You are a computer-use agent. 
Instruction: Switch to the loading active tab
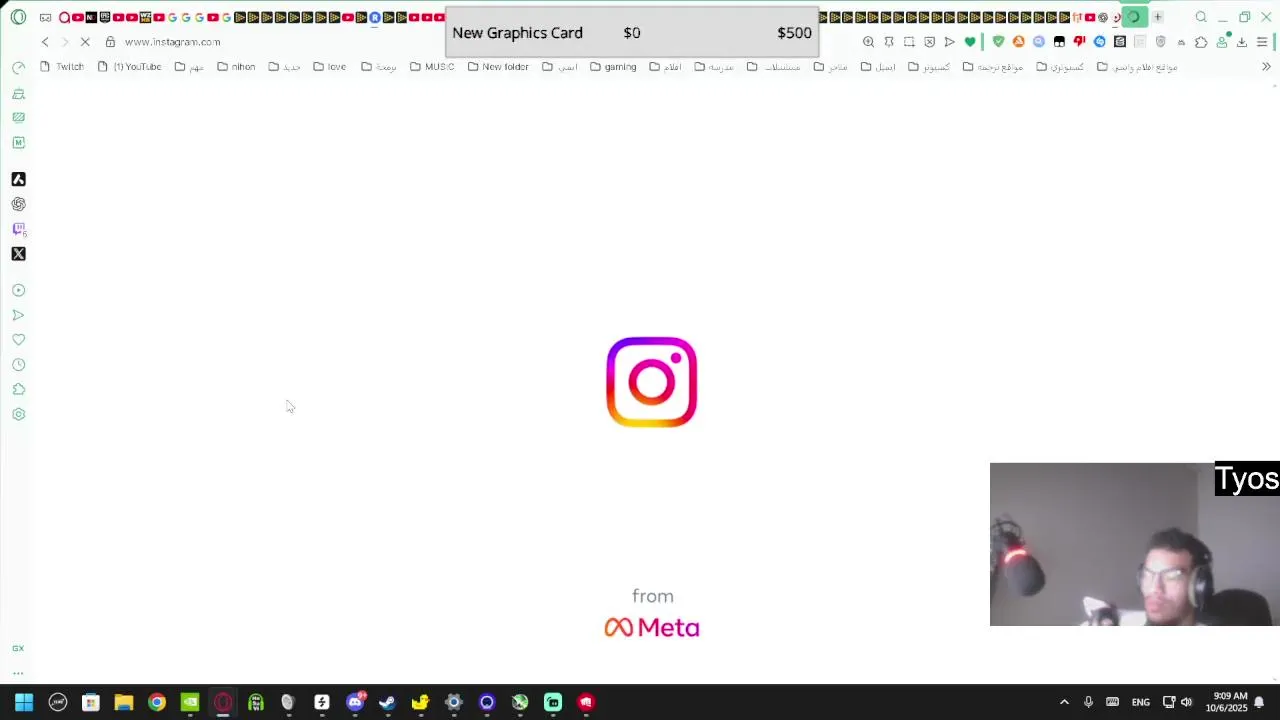tap(1134, 17)
